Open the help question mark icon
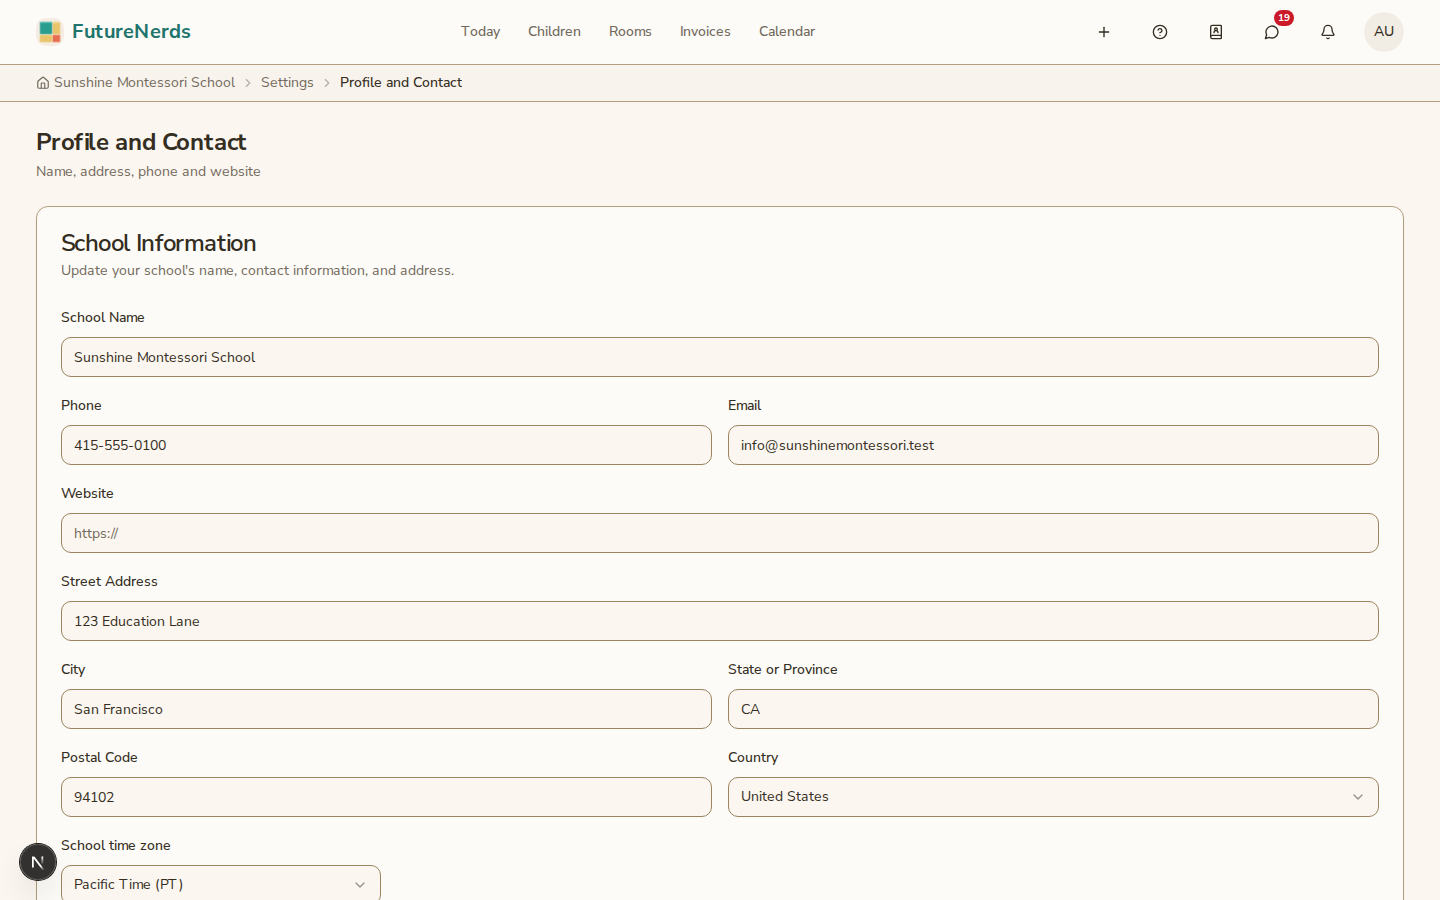The height and width of the screenshot is (900, 1440). [x=1160, y=32]
